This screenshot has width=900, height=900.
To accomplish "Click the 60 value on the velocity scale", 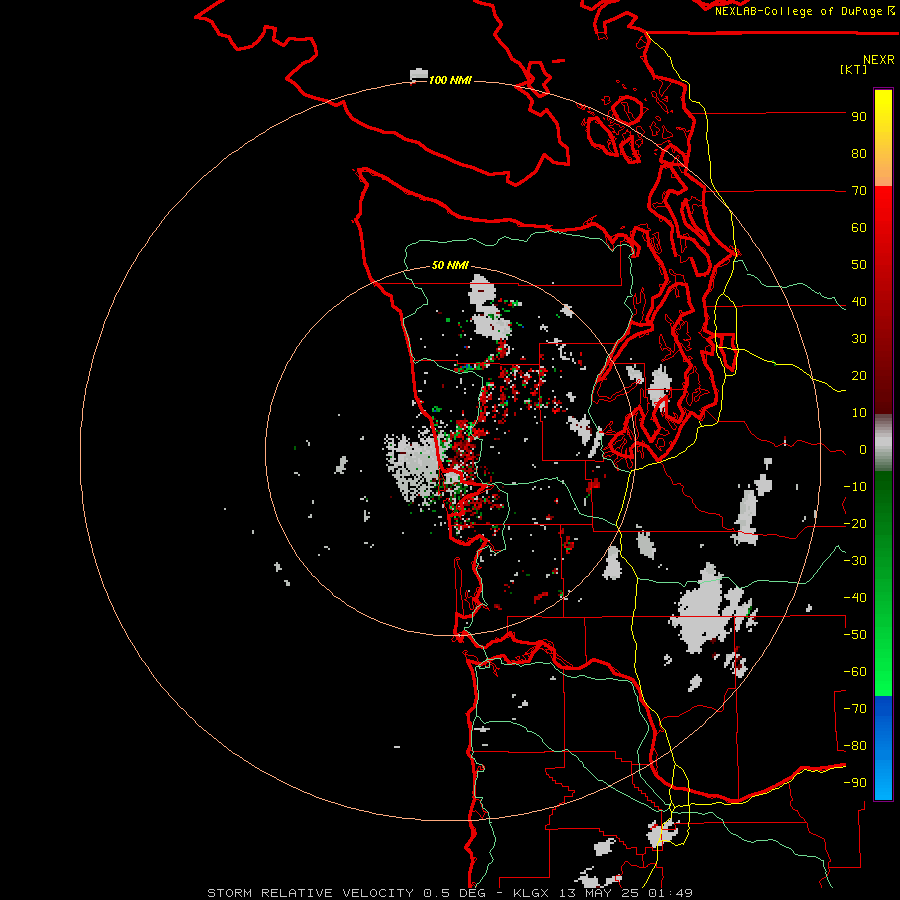I will 859,228.
